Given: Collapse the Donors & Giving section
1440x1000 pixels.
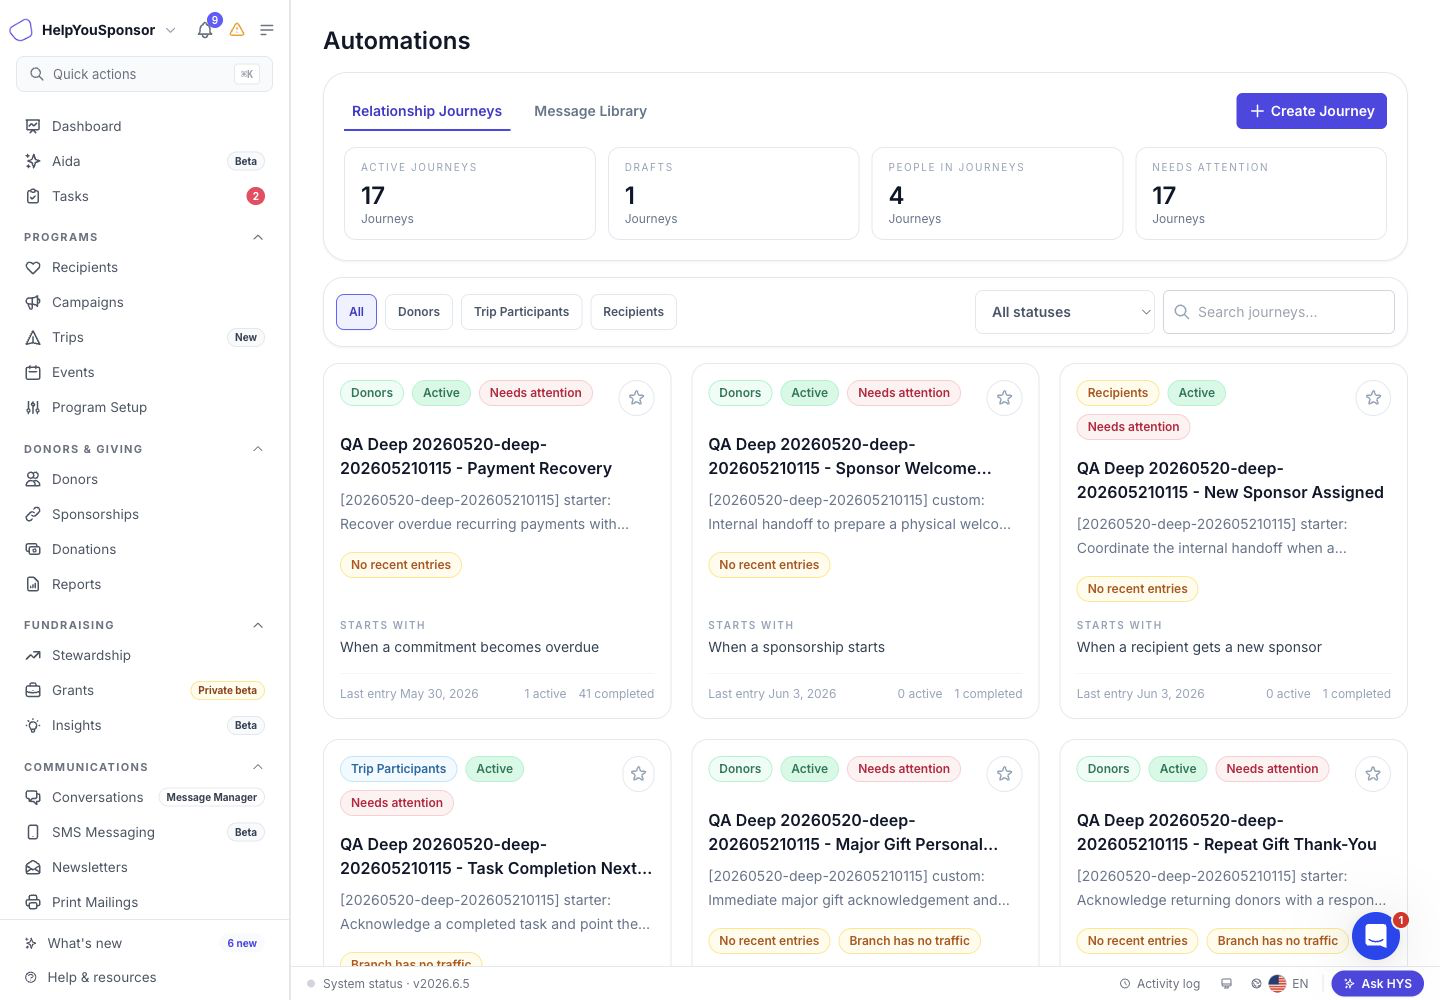Looking at the screenshot, I should [x=258, y=449].
